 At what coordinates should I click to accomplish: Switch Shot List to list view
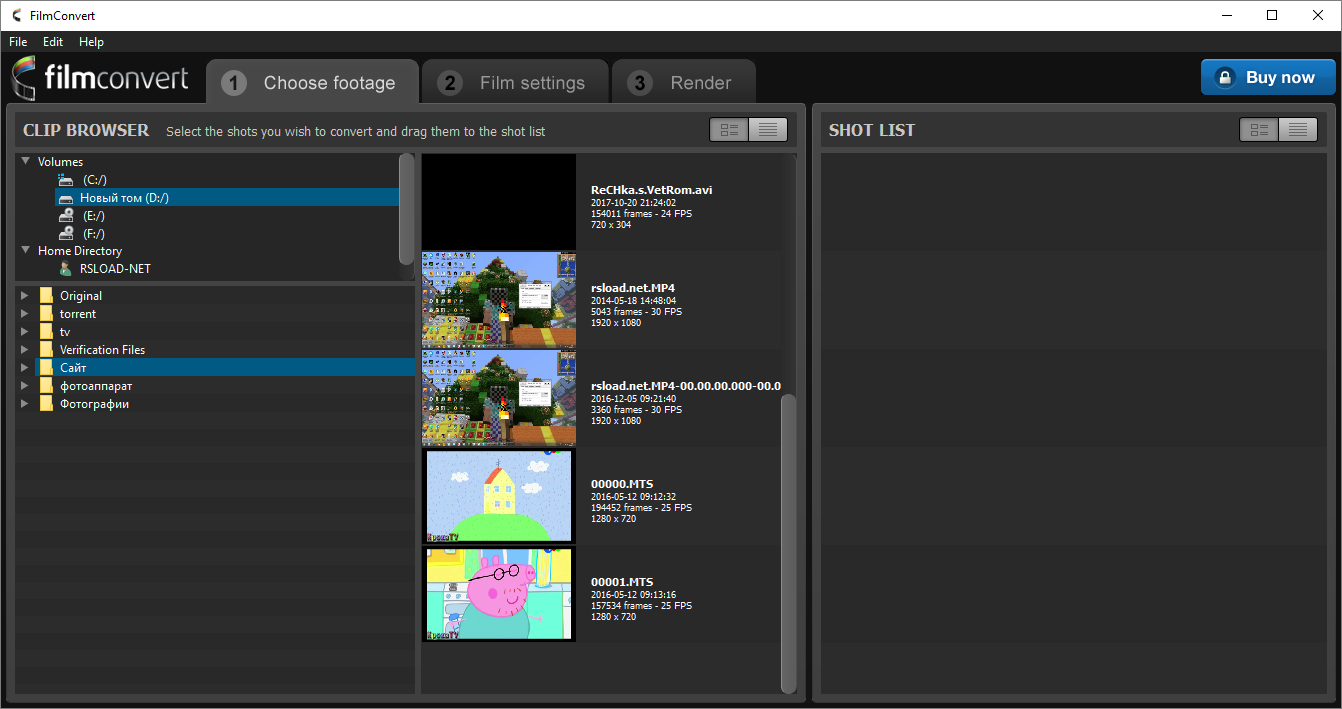click(x=1298, y=130)
